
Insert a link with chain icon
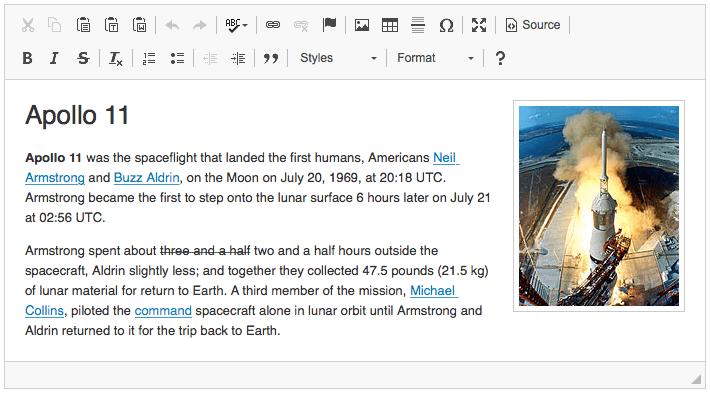pyautogui.click(x=273, y=25)
